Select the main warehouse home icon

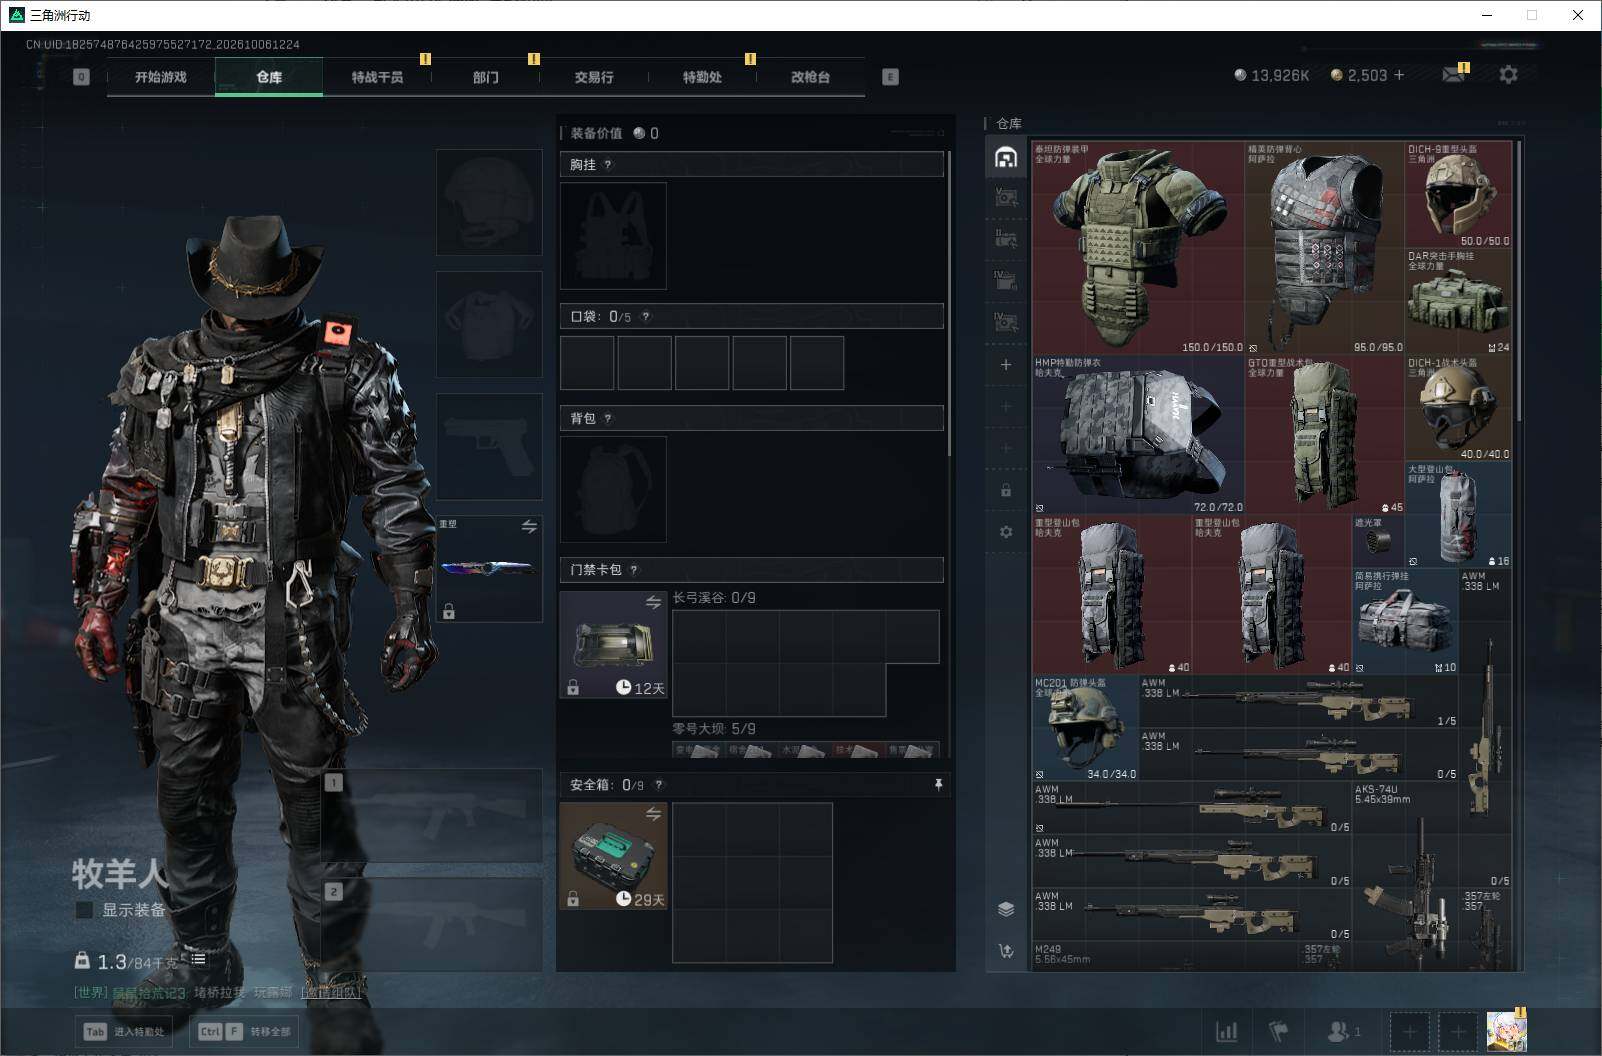tap(1006, 157)
